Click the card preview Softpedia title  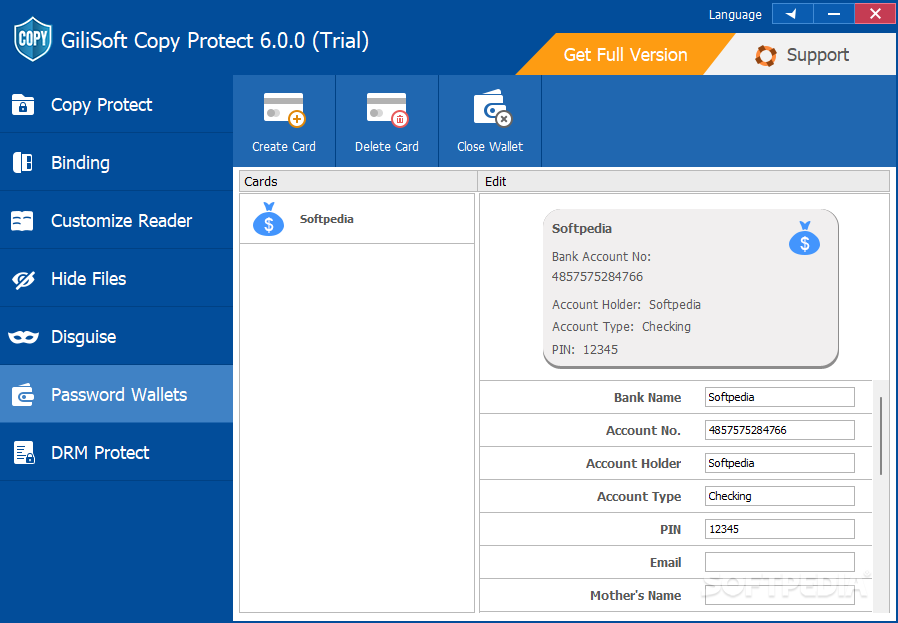tap(582, 228)
